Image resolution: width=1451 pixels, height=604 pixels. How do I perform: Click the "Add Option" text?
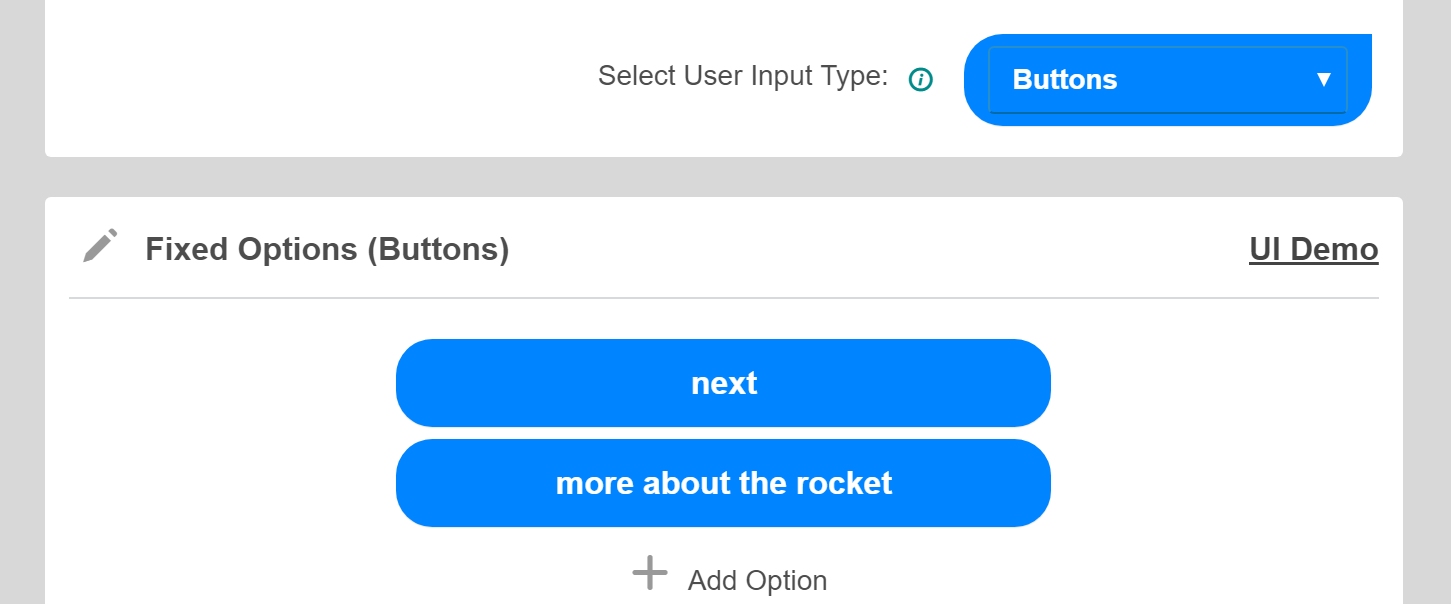(757, 581)
